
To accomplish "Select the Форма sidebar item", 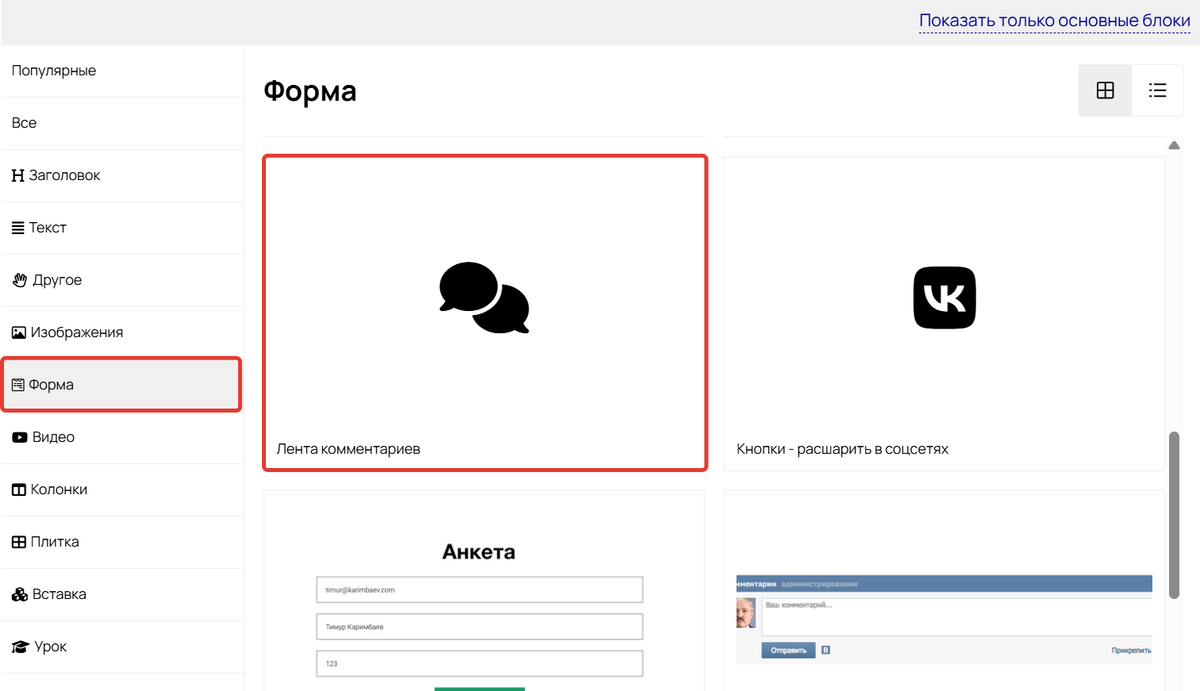I will click(x=51, y=385).
